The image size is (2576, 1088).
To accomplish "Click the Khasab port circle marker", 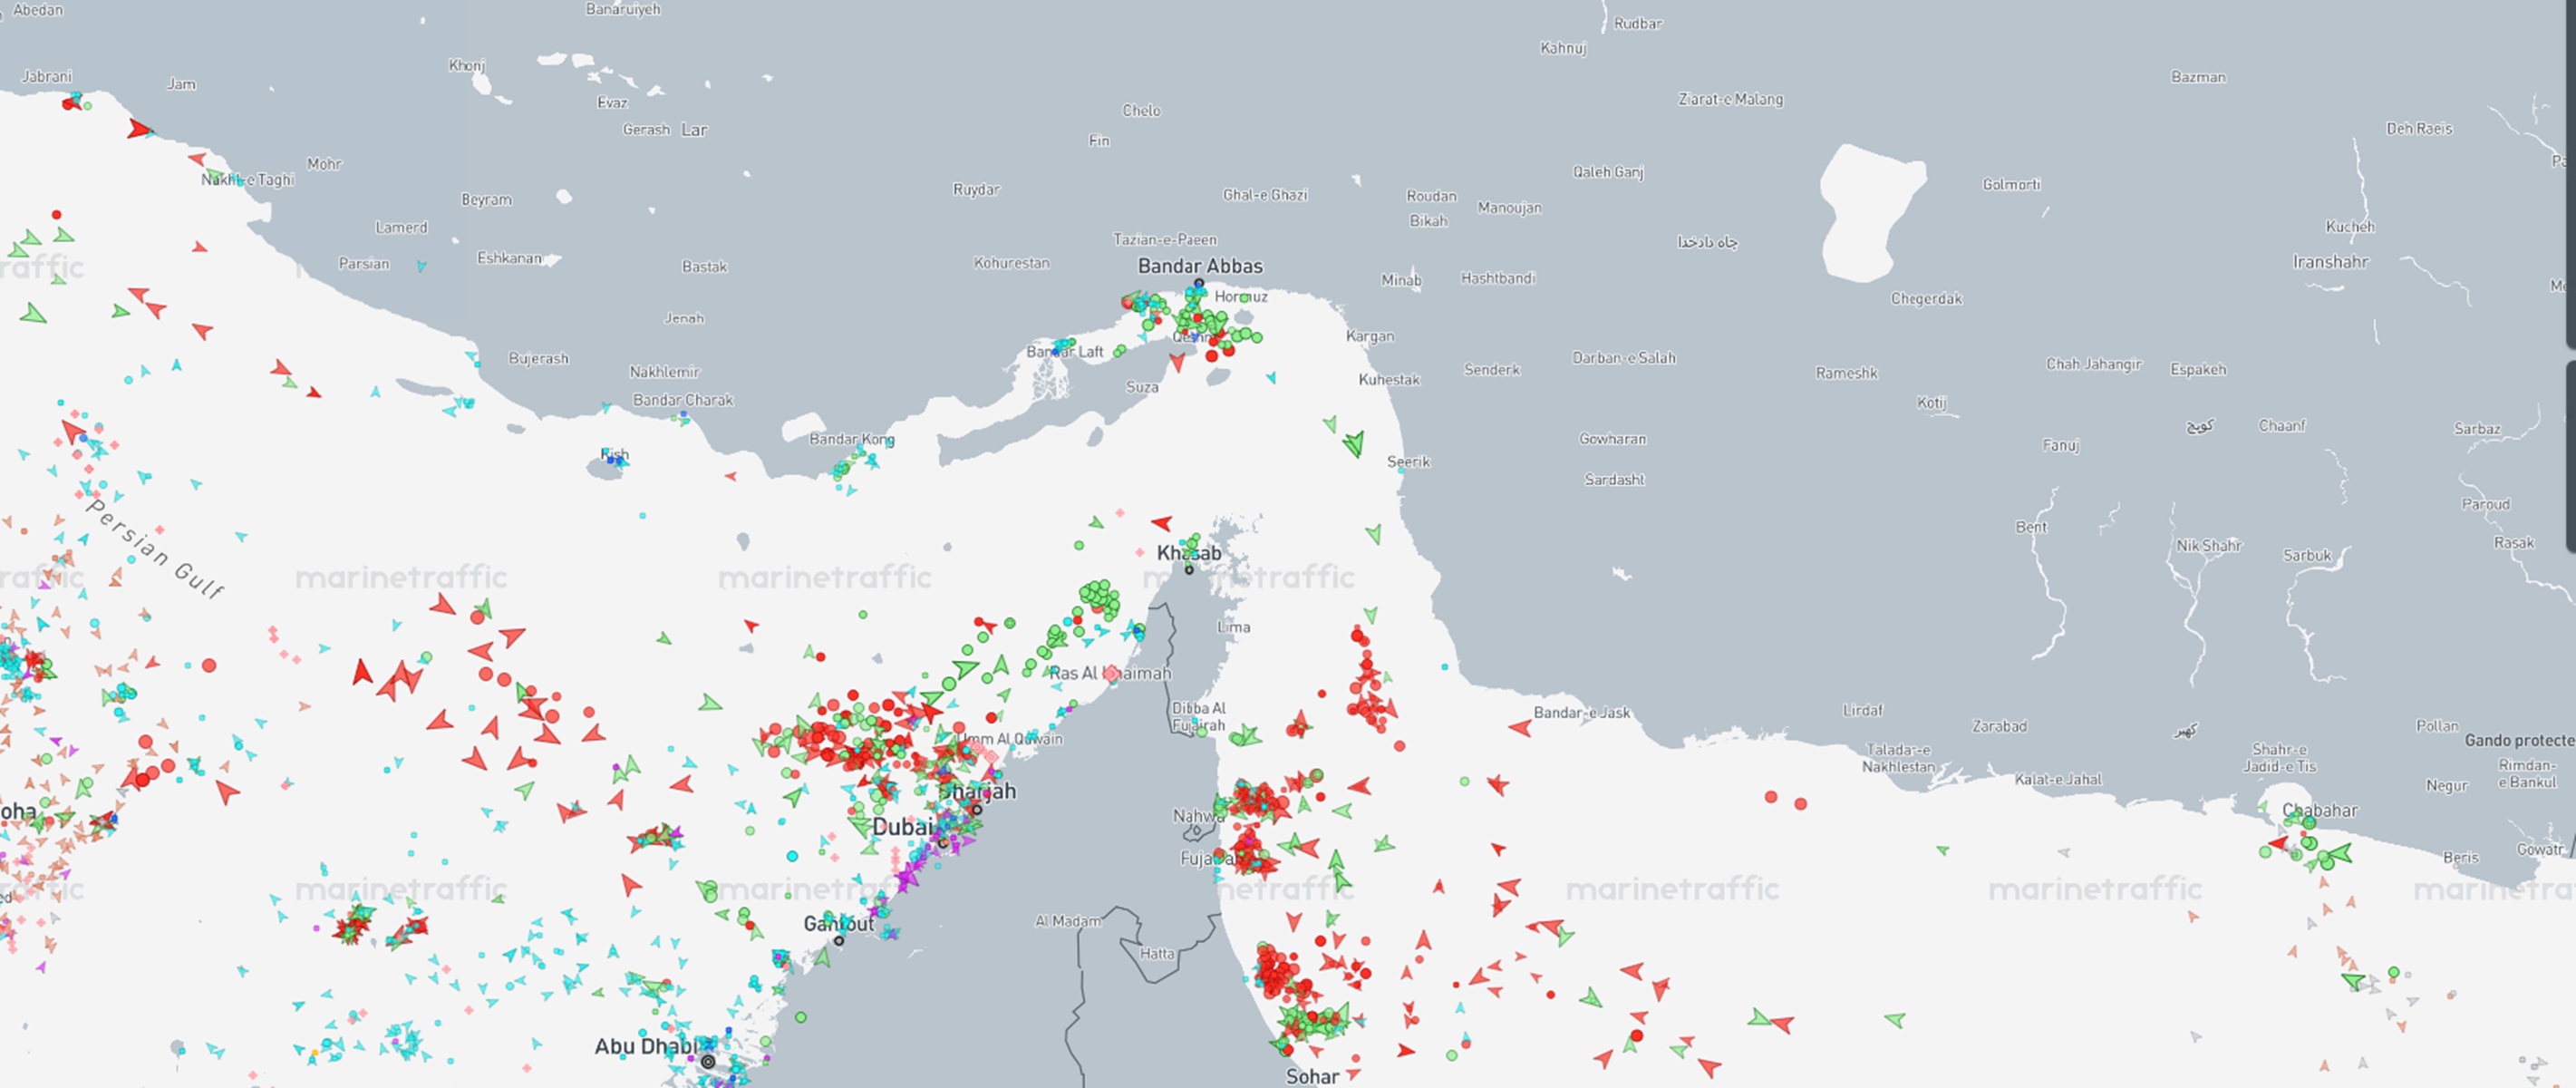I will 1189,570.
